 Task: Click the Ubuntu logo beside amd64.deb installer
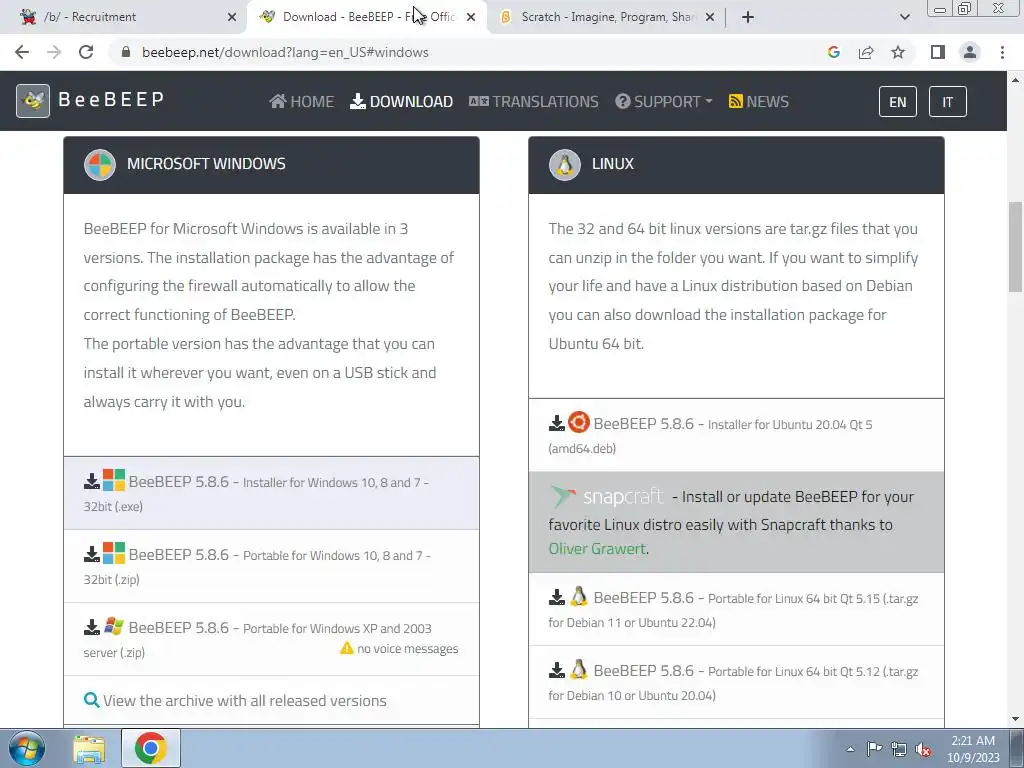[x=579, y=423]
